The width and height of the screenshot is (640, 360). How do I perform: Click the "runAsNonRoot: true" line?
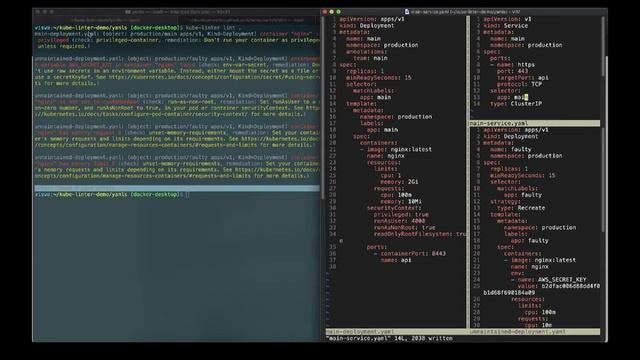[404, 227]
